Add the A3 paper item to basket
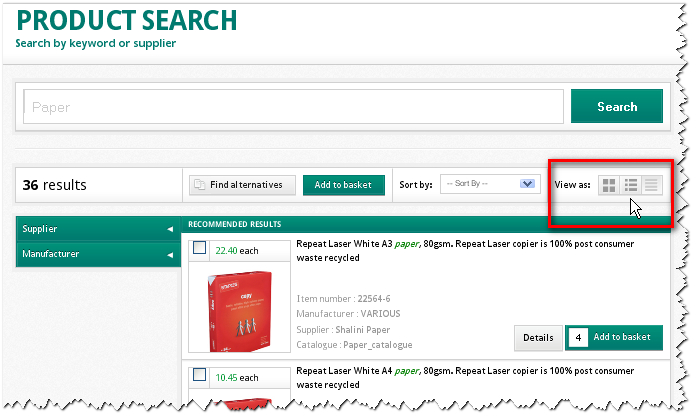Image resolution: width=698 pixels, height=420 pixels. point(622,338)
